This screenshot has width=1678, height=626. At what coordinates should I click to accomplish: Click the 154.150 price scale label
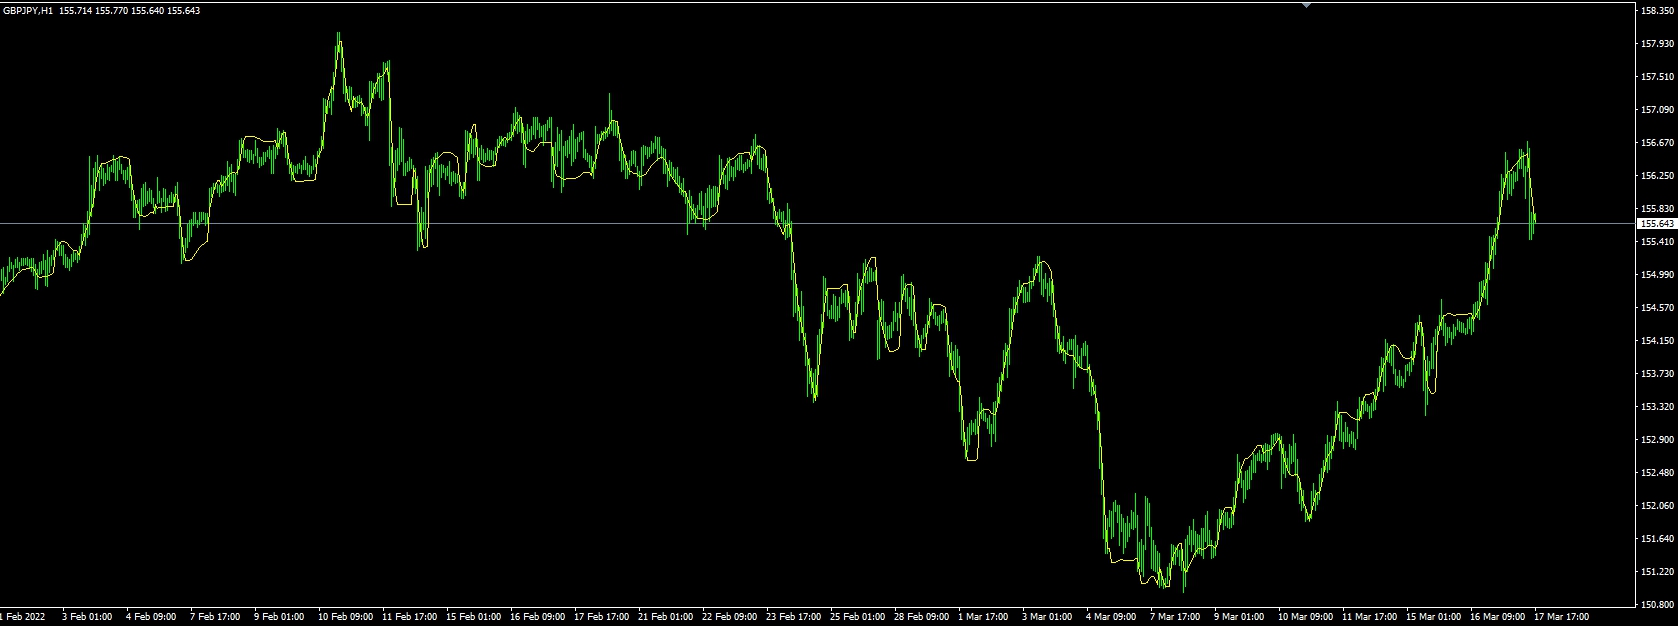(x=1658, y=341)
